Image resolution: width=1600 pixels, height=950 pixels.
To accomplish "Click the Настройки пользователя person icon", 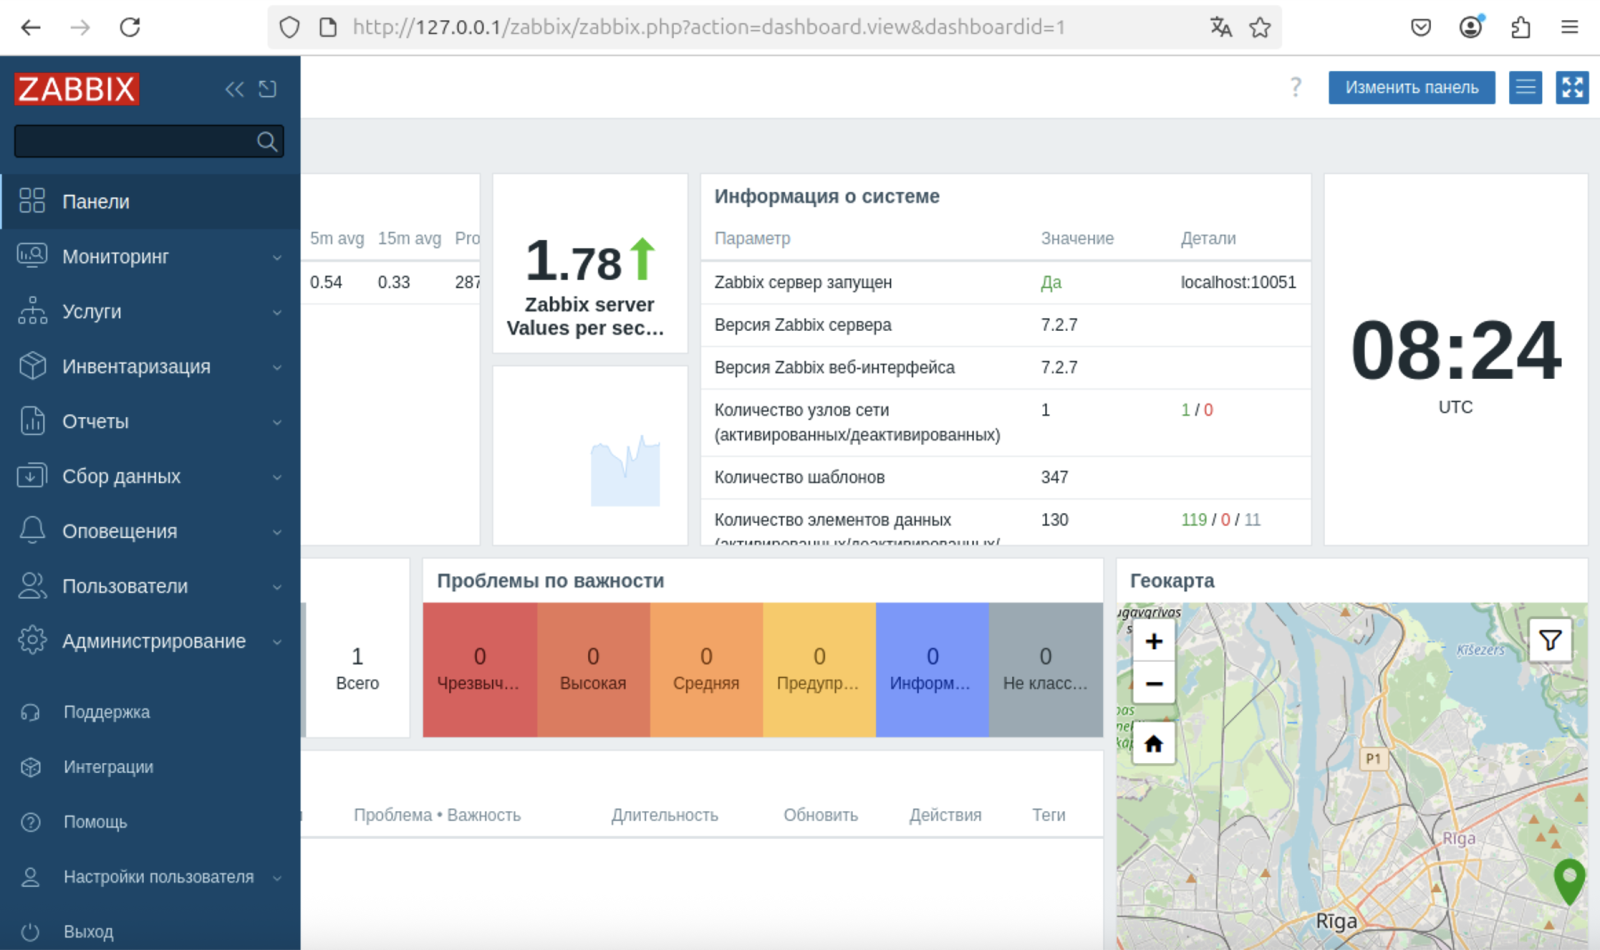I will click(x=31, y=877).
